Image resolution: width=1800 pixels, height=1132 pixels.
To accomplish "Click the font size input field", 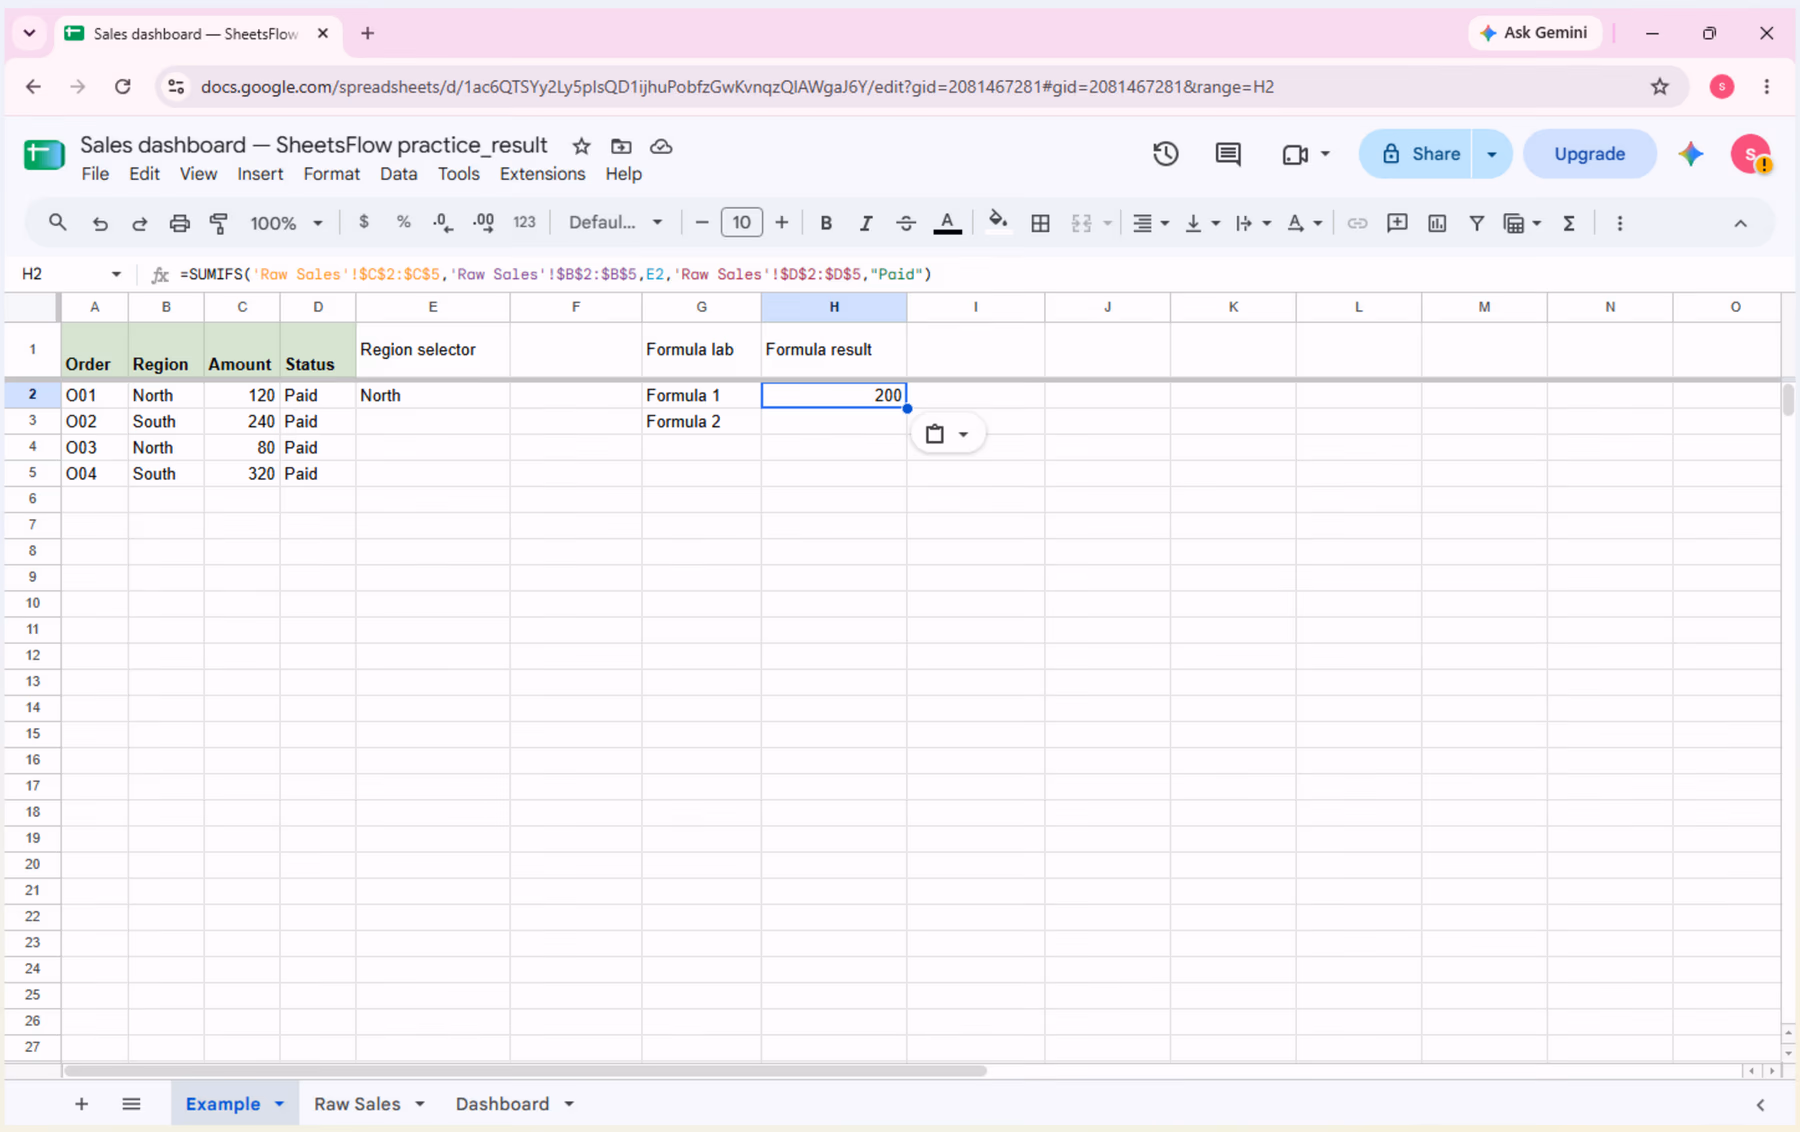I will pos(741,222).
